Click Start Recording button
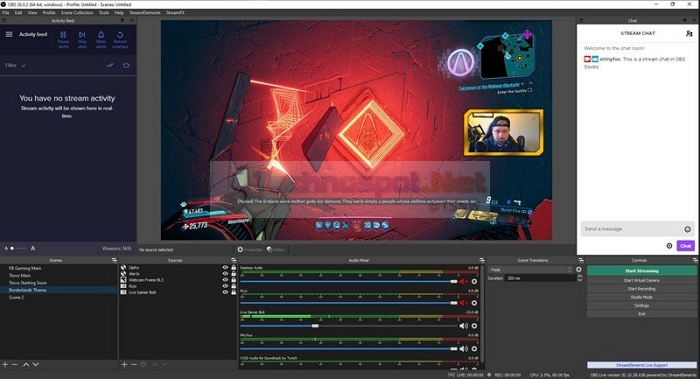 coord(642,289)
